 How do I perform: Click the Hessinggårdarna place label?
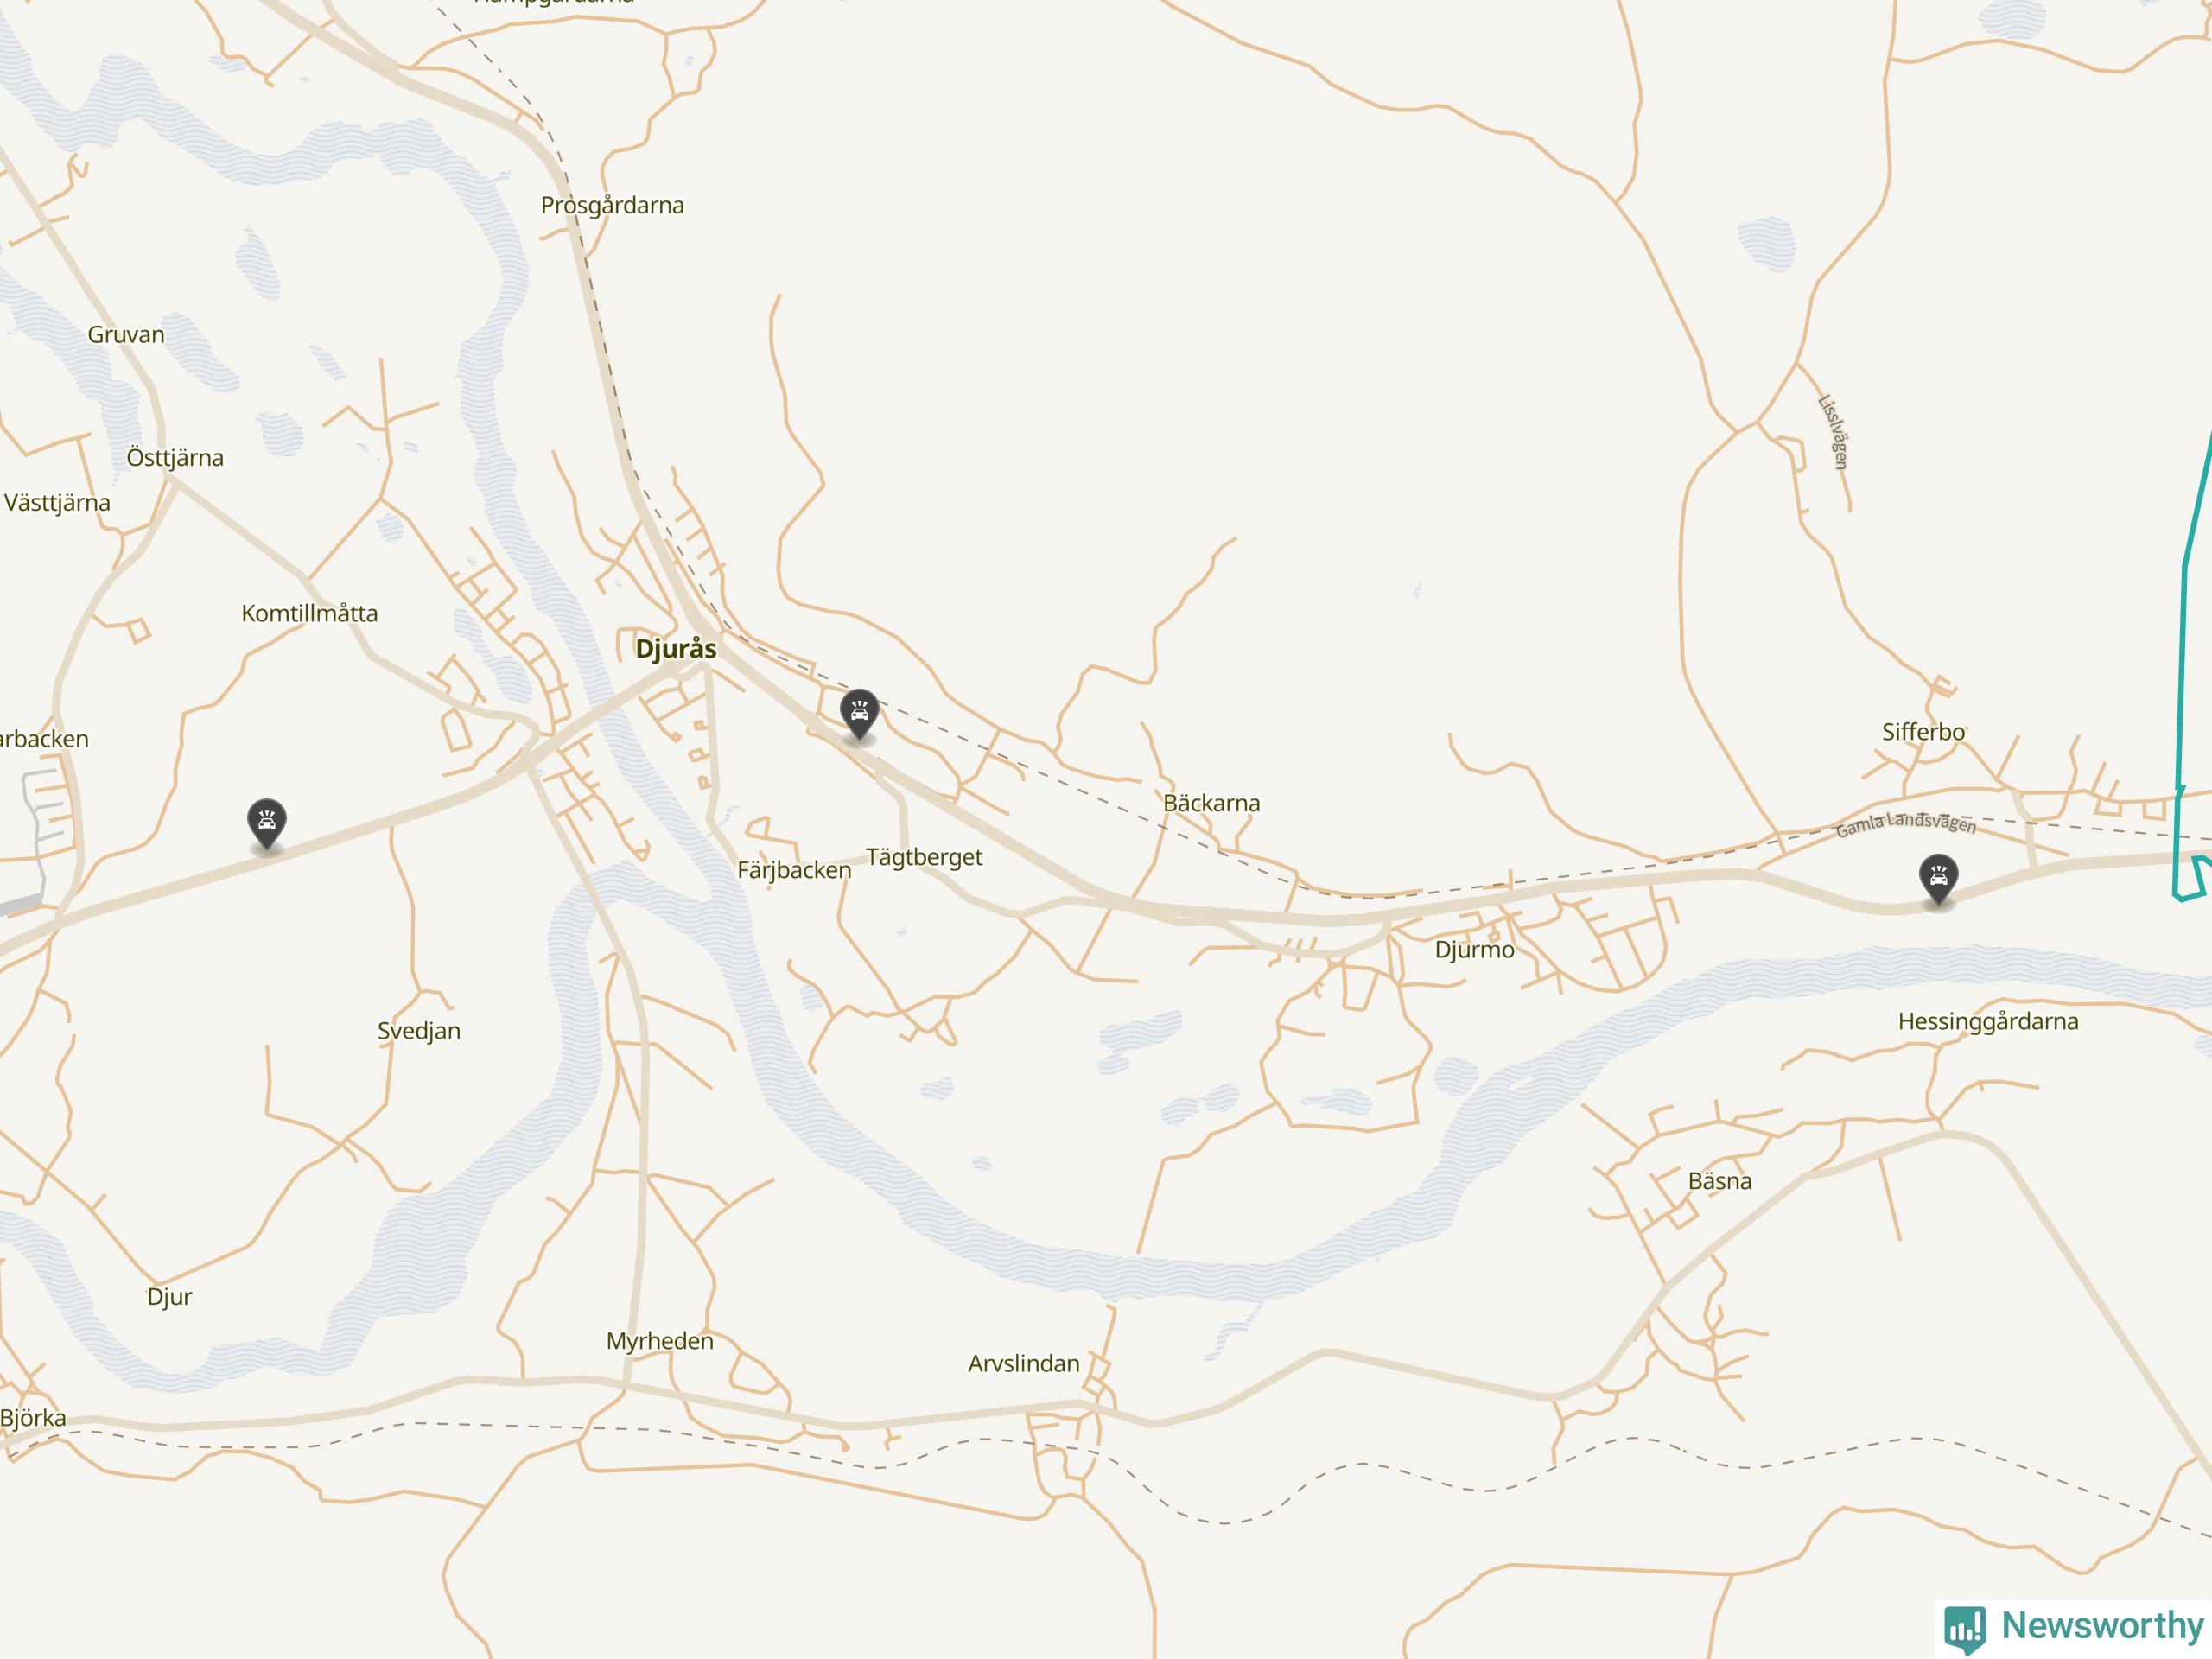click(1988, 1022)
